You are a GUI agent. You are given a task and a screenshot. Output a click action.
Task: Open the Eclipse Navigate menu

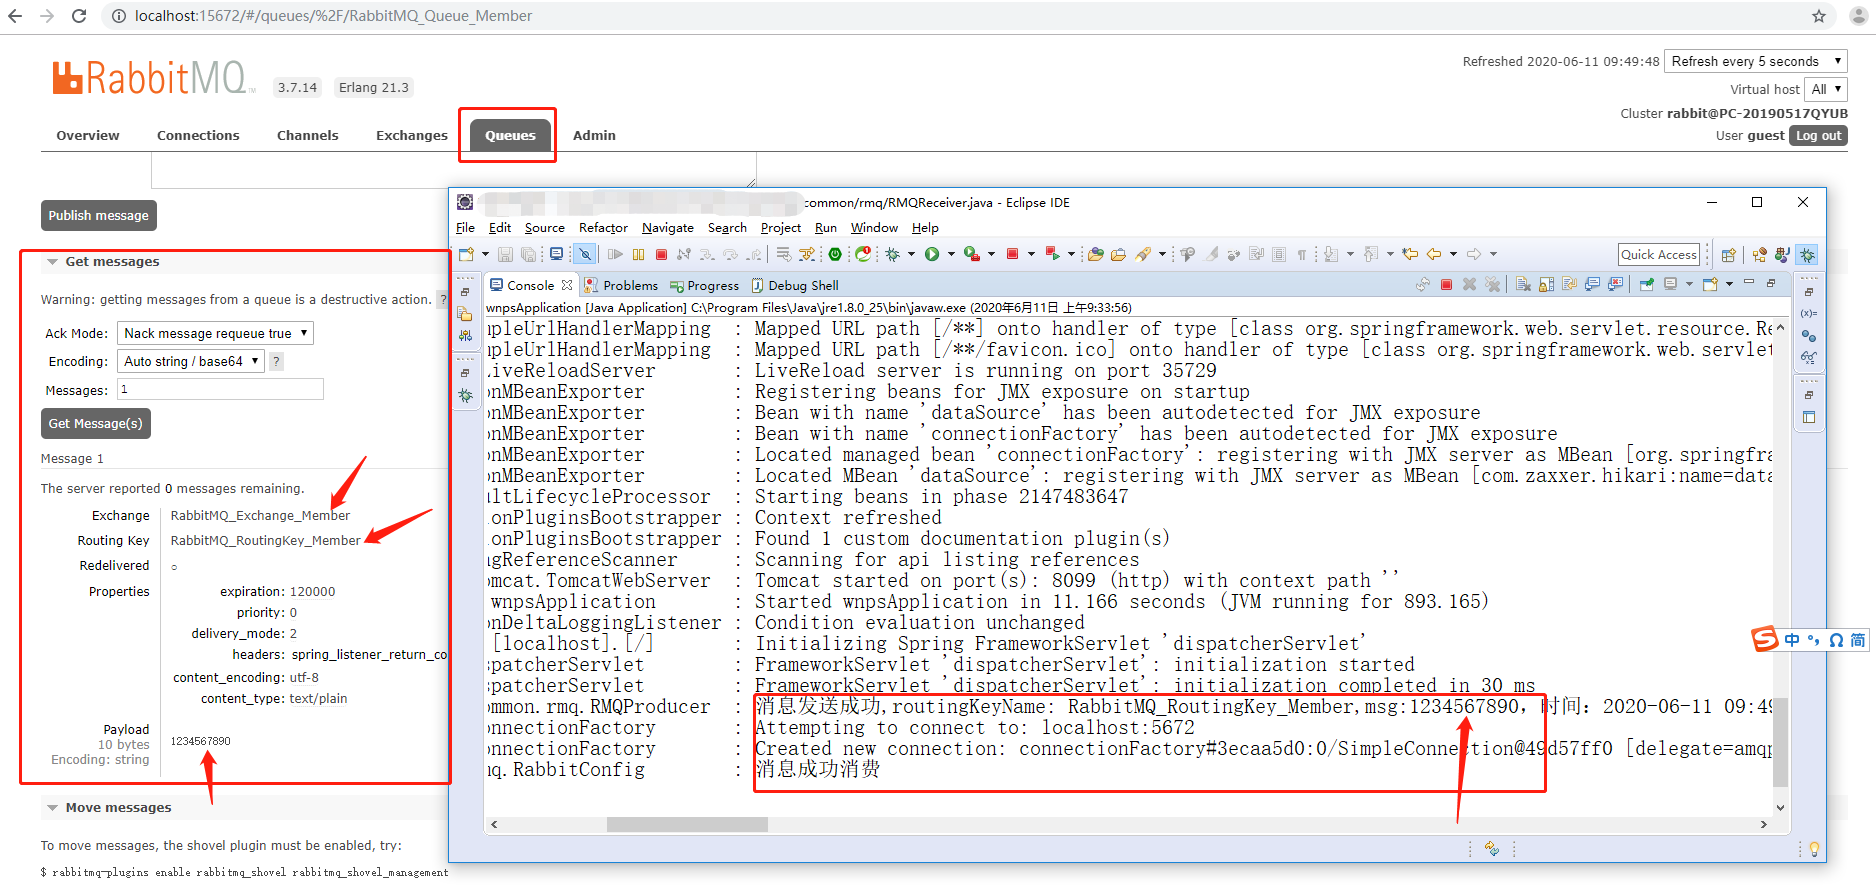pos(668,228)
